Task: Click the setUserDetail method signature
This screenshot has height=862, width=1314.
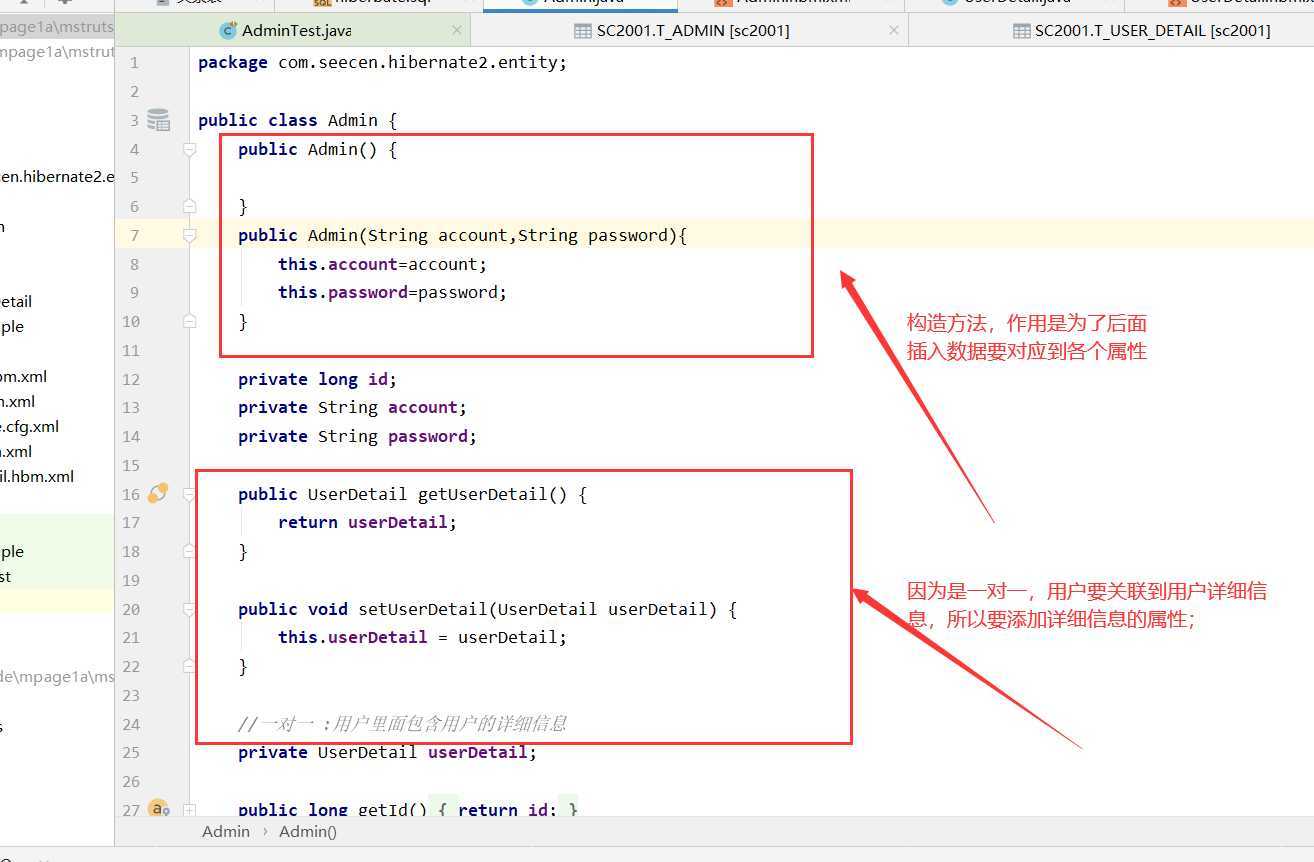Action: click(x=487, y=609)
